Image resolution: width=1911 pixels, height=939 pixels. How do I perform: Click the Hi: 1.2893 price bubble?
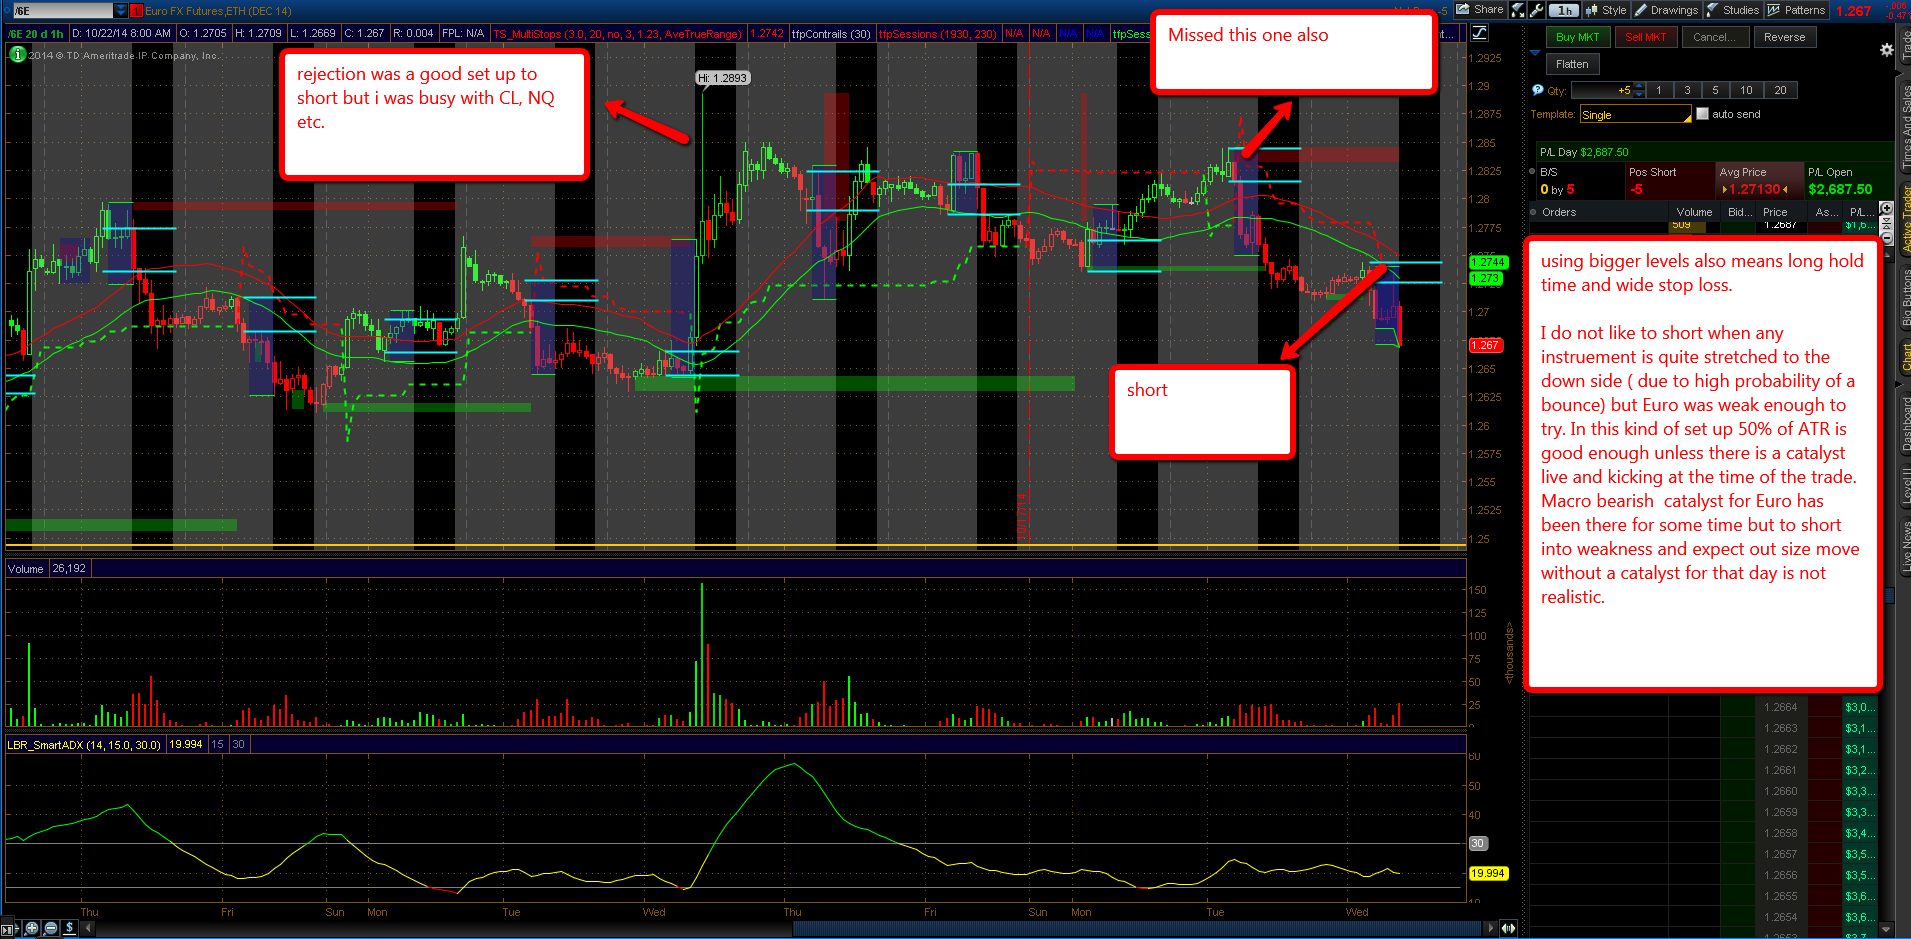tap(722, 78)
